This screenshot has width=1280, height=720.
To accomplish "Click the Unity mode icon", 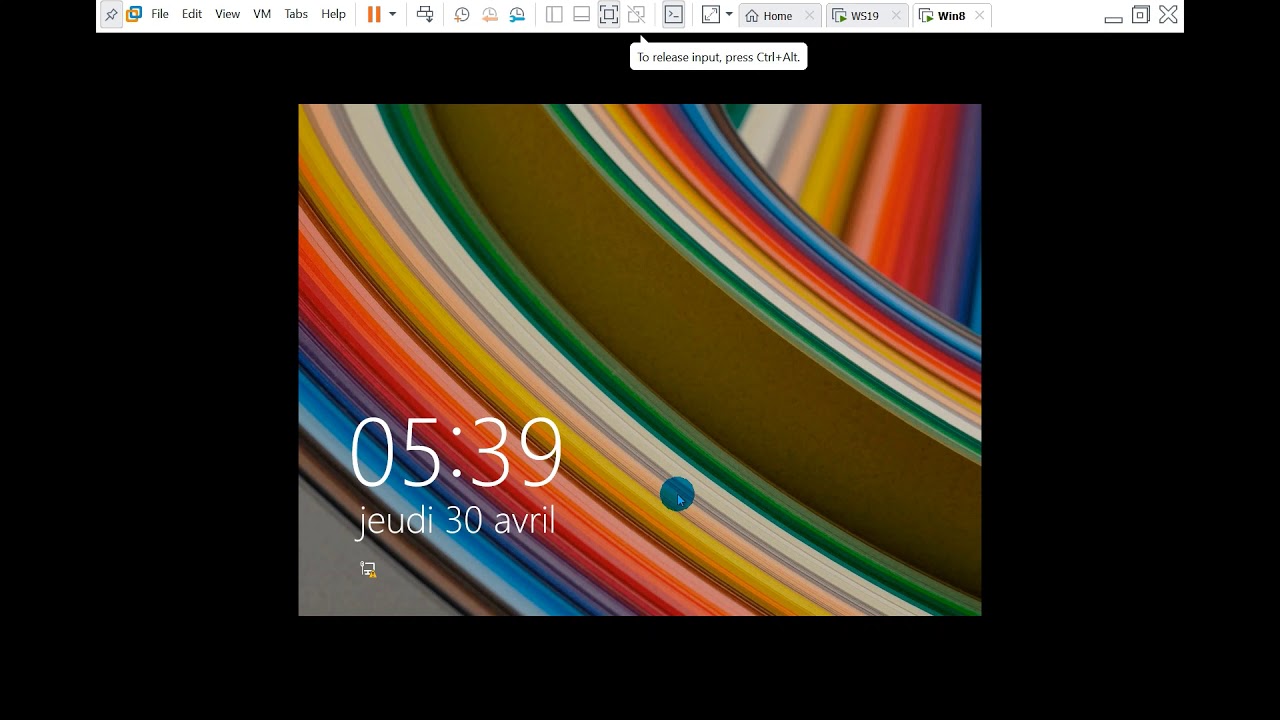I will [x=636, y=15].
